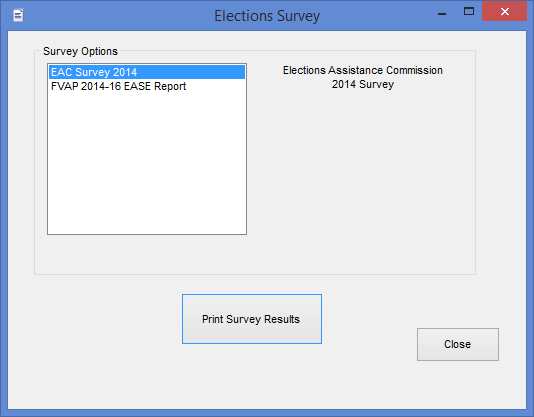Open the window system menu document icon
534x417 pixels.
click(18, 15)
